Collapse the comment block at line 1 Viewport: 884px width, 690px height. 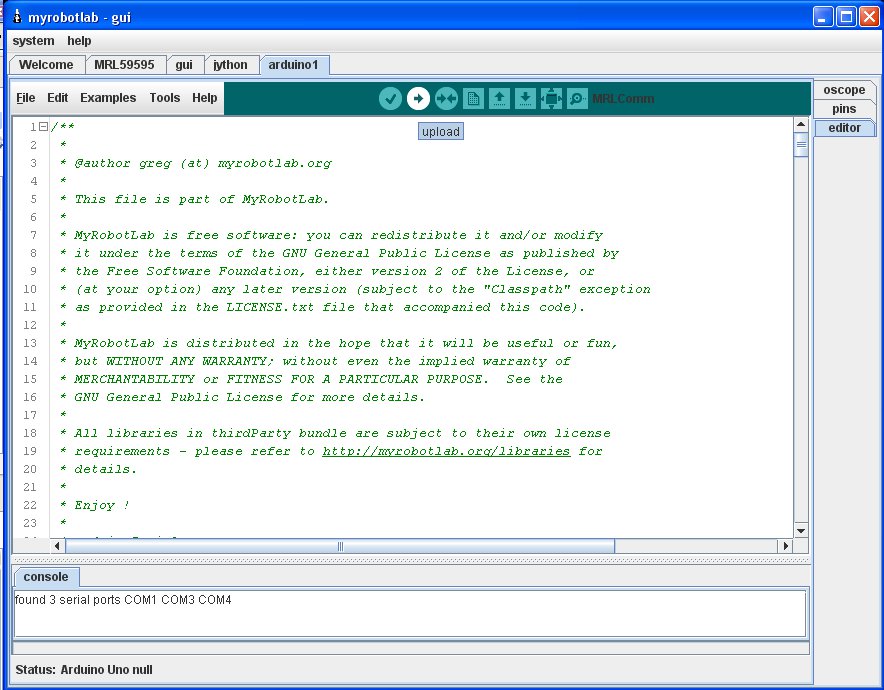pyautogui.click(x=43, y=127)
